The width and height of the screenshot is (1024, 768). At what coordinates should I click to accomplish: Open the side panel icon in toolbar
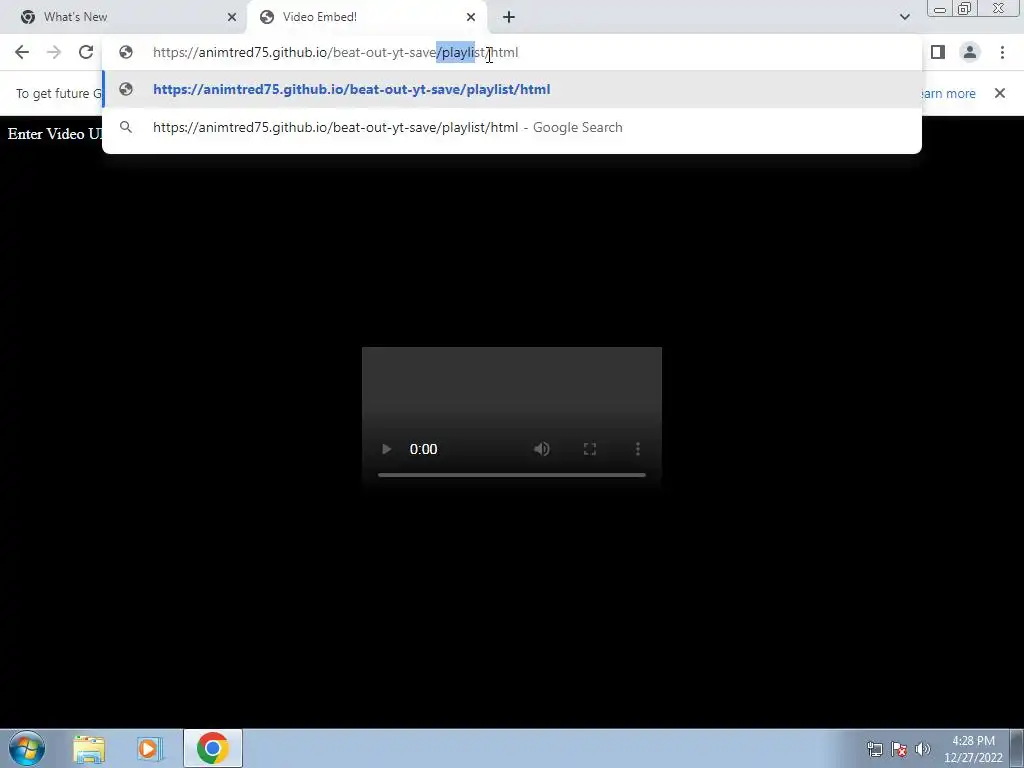tap(938, 52)
